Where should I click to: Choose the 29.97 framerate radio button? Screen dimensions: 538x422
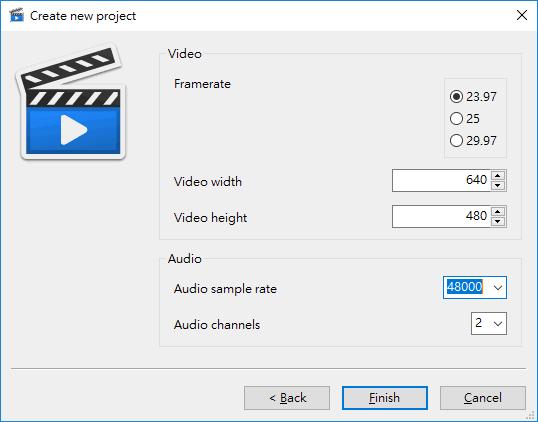[473, 141]
